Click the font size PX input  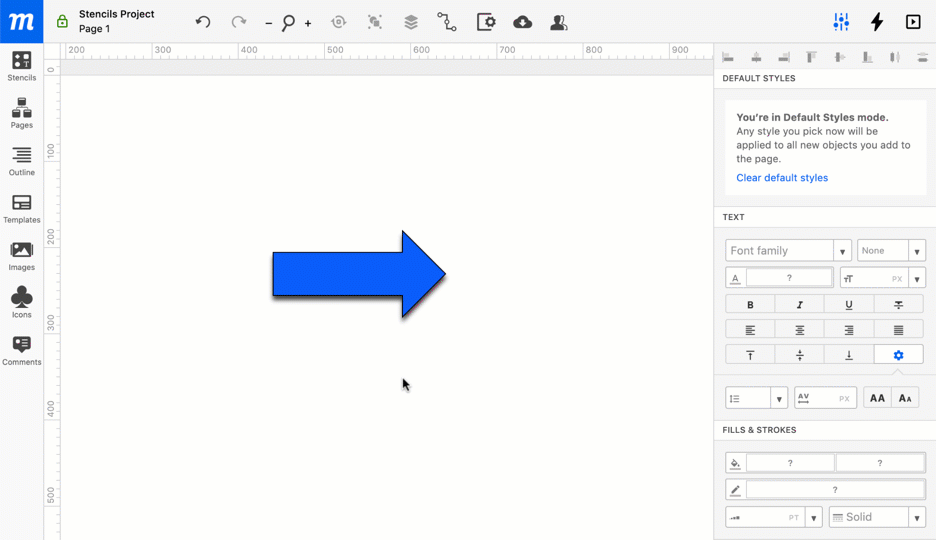pos(875,279)
